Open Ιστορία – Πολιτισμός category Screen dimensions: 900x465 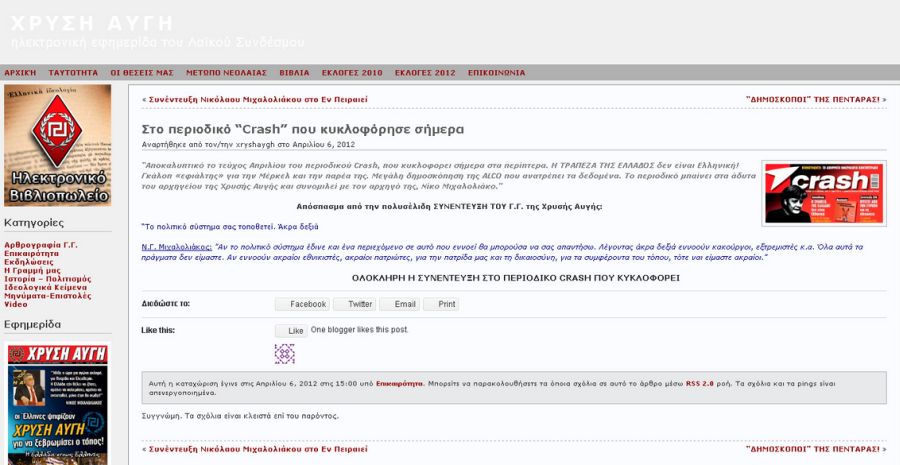point(48,279)
